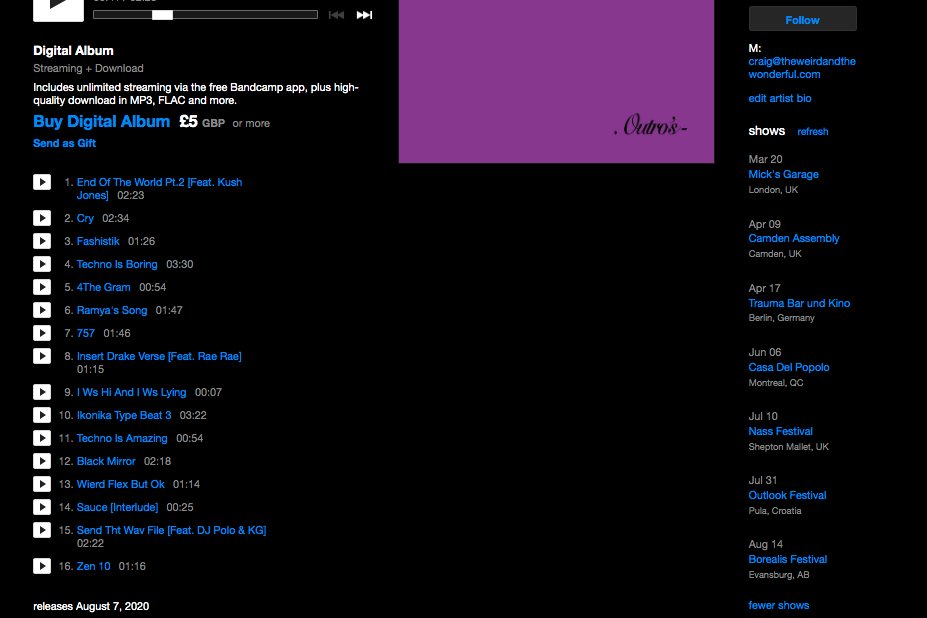Play track 4 Techno Is Boring
927x618 pixels.
click(42, 264)
